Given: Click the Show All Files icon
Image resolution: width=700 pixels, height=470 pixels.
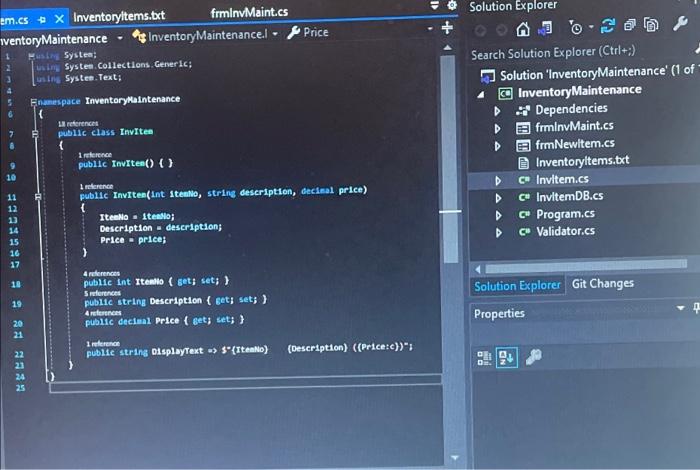Looking at the screenshot, I should 651,25.
